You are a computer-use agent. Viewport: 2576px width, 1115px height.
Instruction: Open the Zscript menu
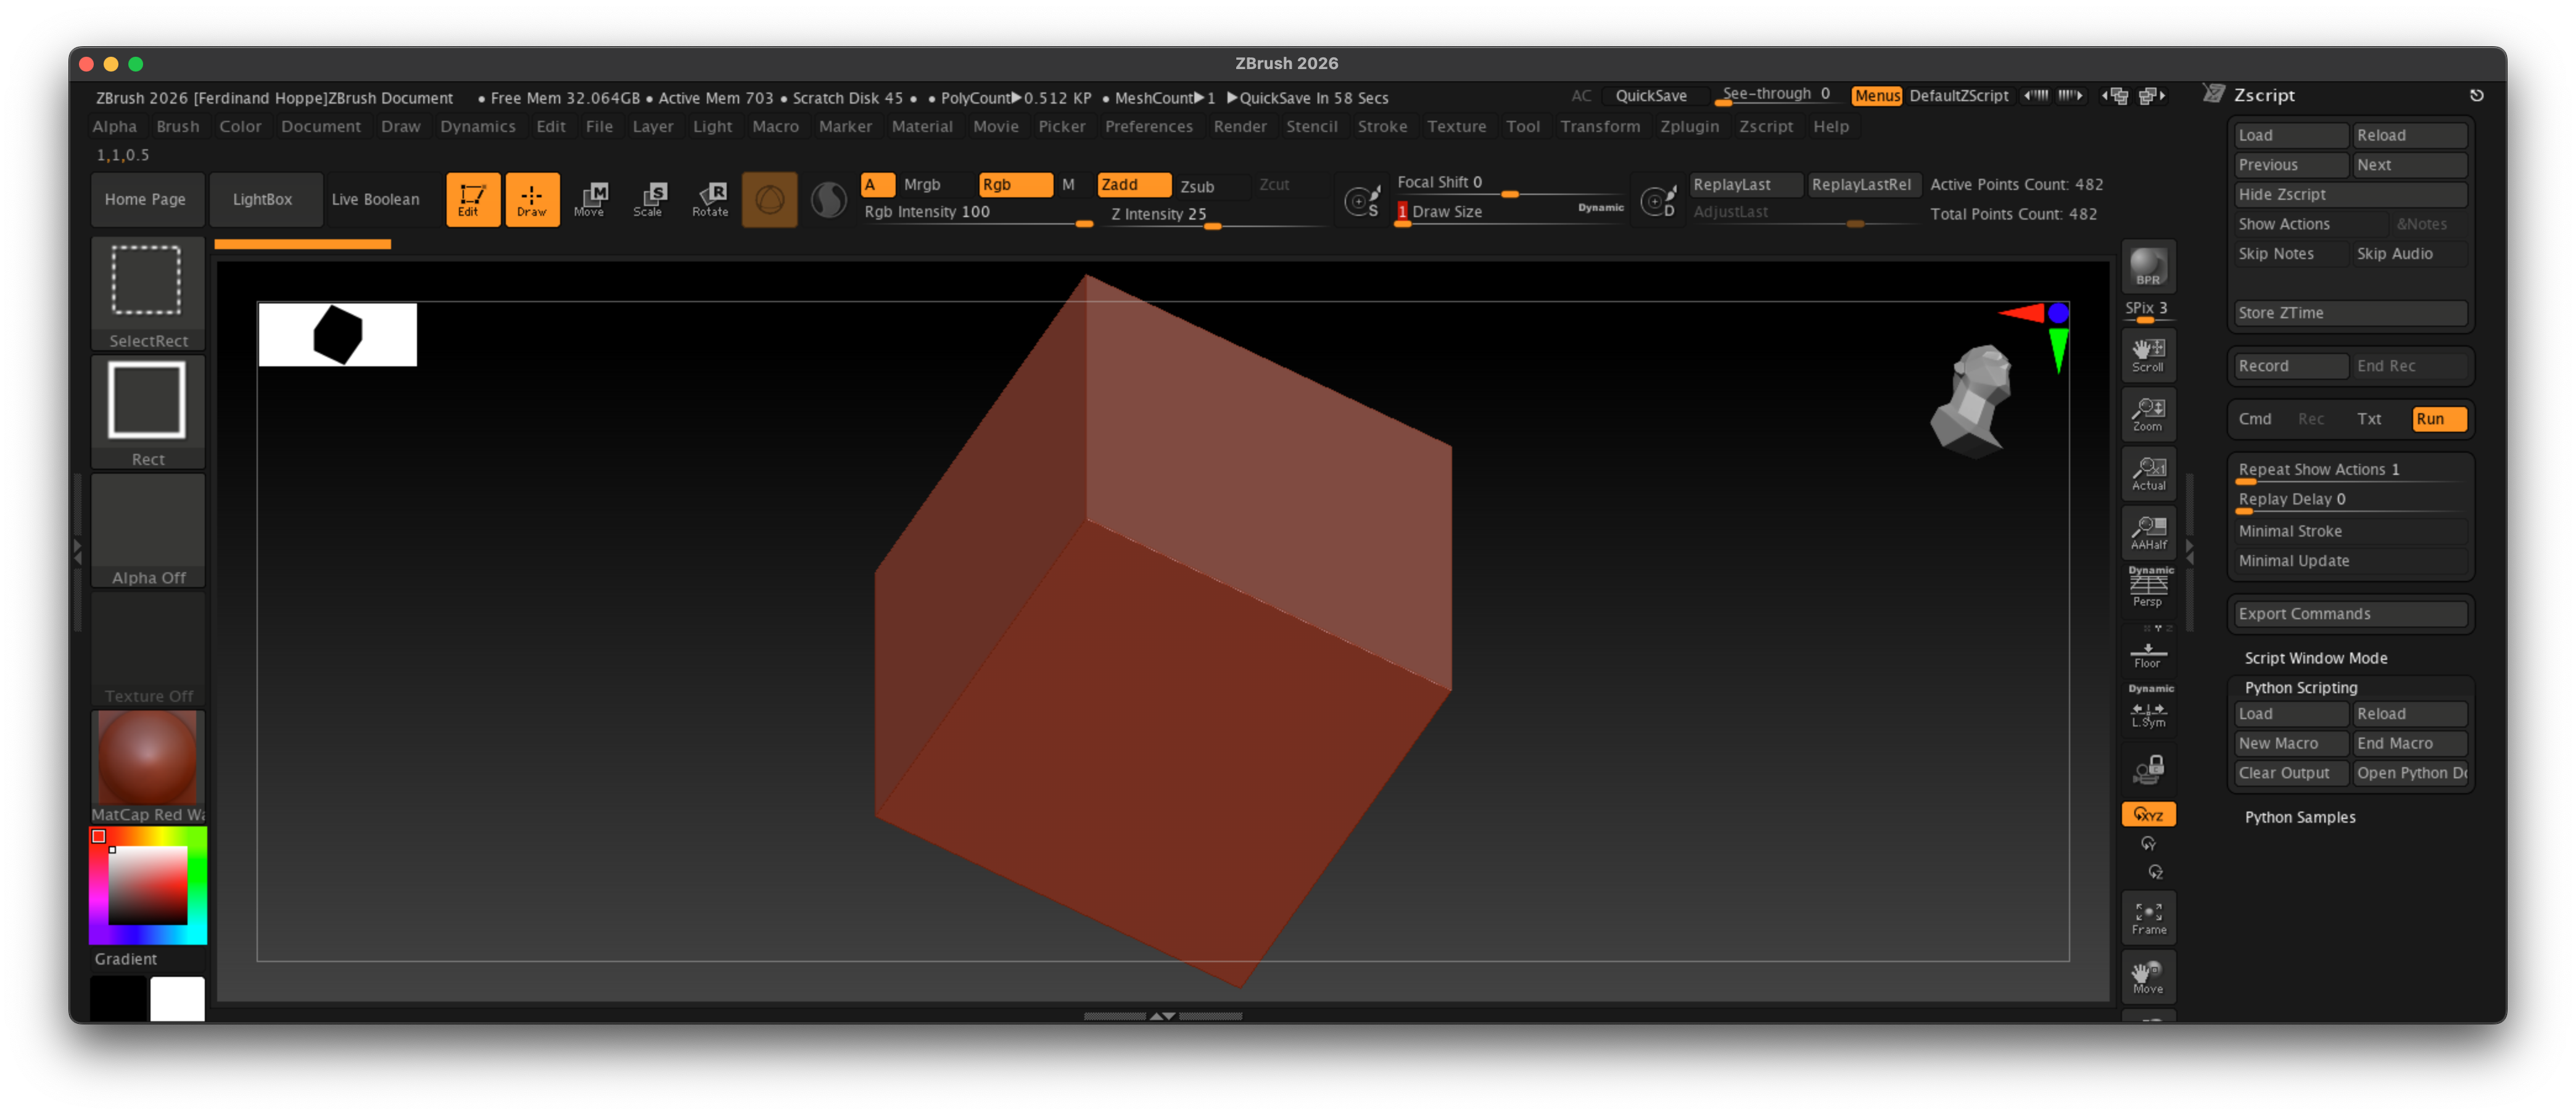pyautogui.click(x=1766, y=126)
